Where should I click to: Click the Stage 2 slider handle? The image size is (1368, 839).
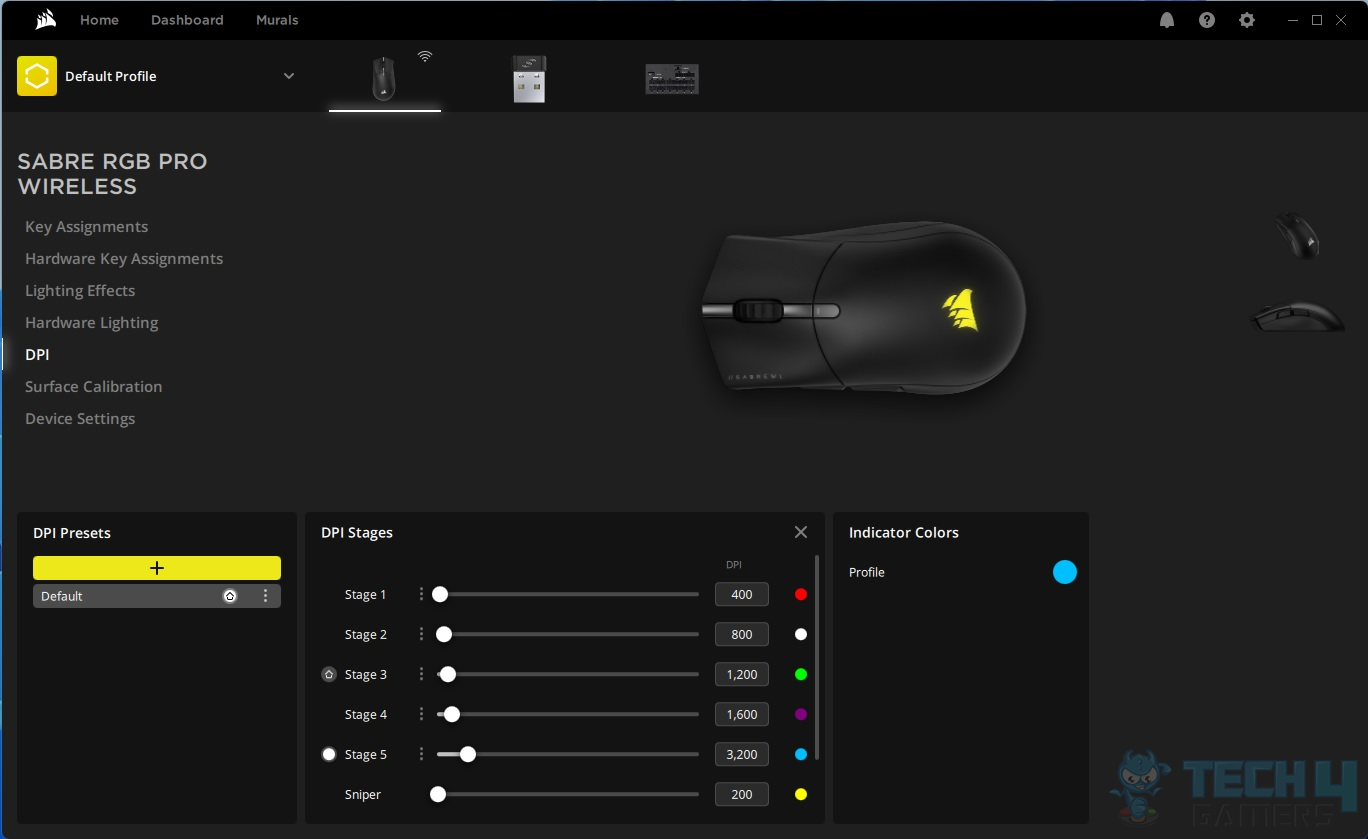(x=444, y=634)
